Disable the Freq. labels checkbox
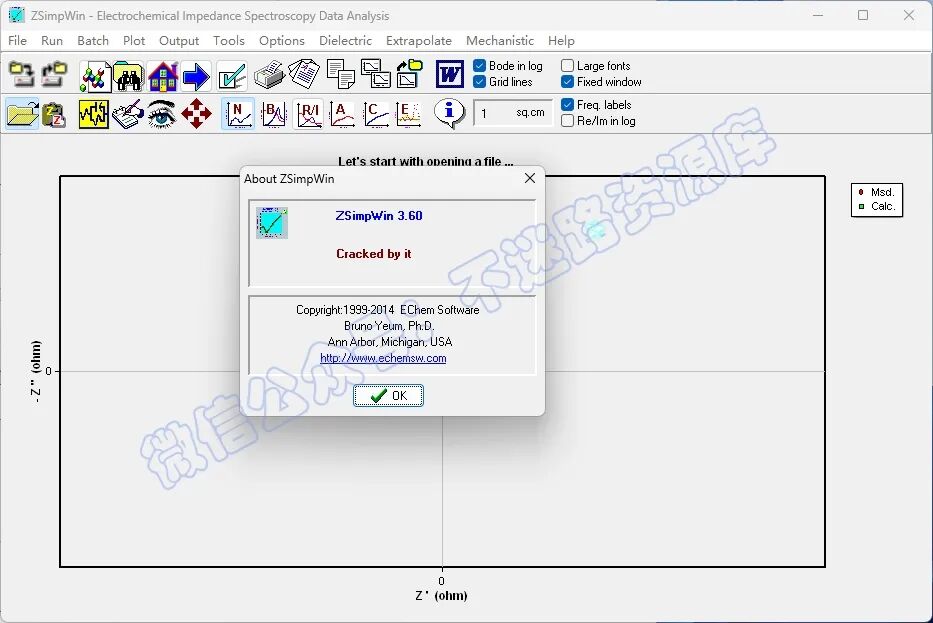This screenshot has height=623, width=933. pyautogui.click(x=568, y=105)
